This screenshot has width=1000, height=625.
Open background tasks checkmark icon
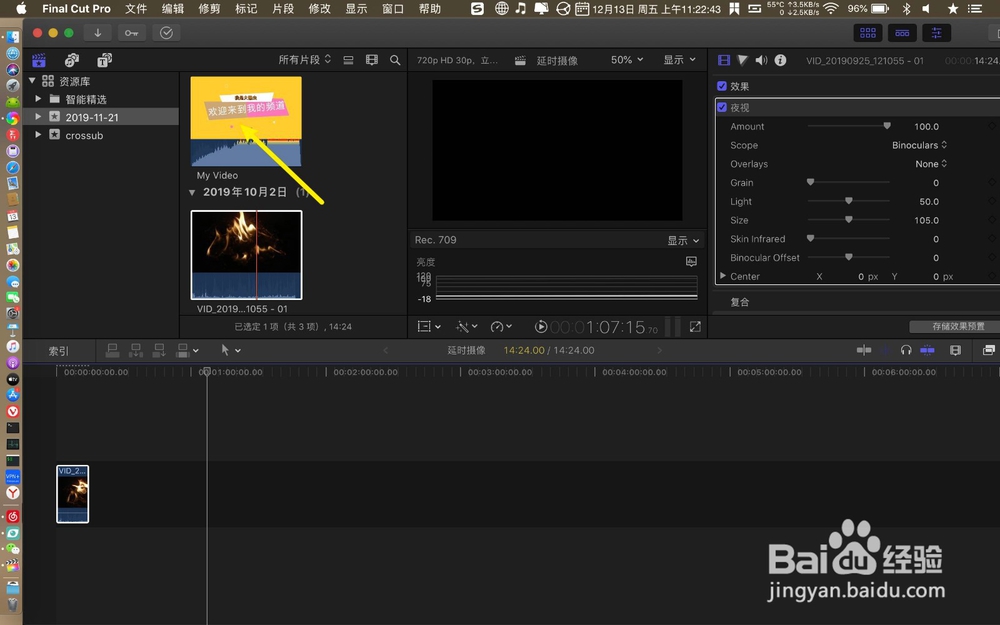click(166, 33)
